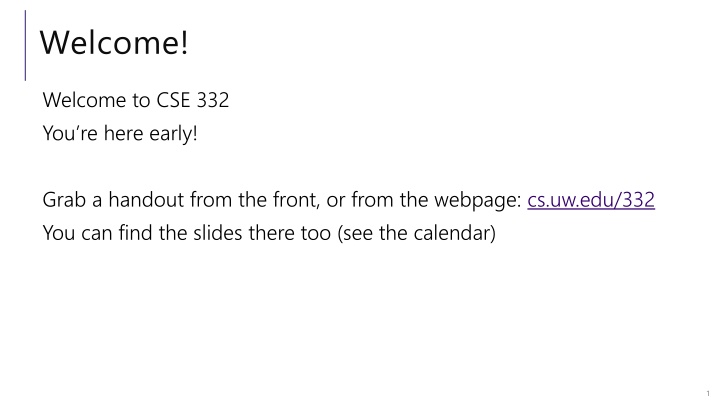The height and width of the screenshot is (405, 720).
Task: Select the "Welcome to CSE 332" line
Action: [136, 100]
